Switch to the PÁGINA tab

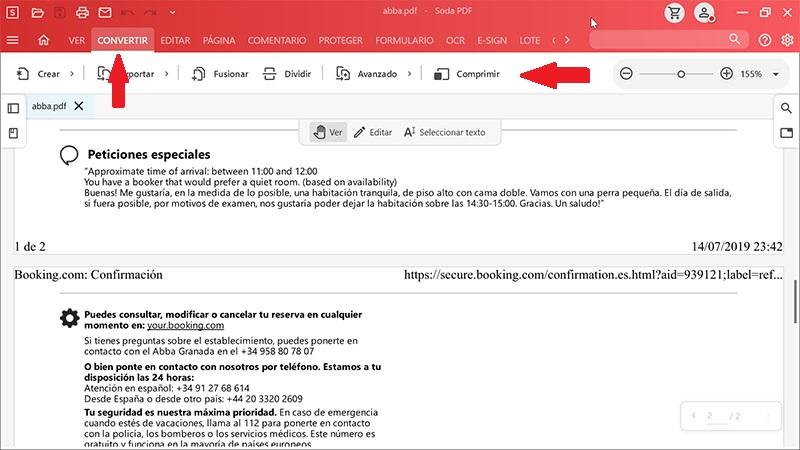tap(219, 40)
